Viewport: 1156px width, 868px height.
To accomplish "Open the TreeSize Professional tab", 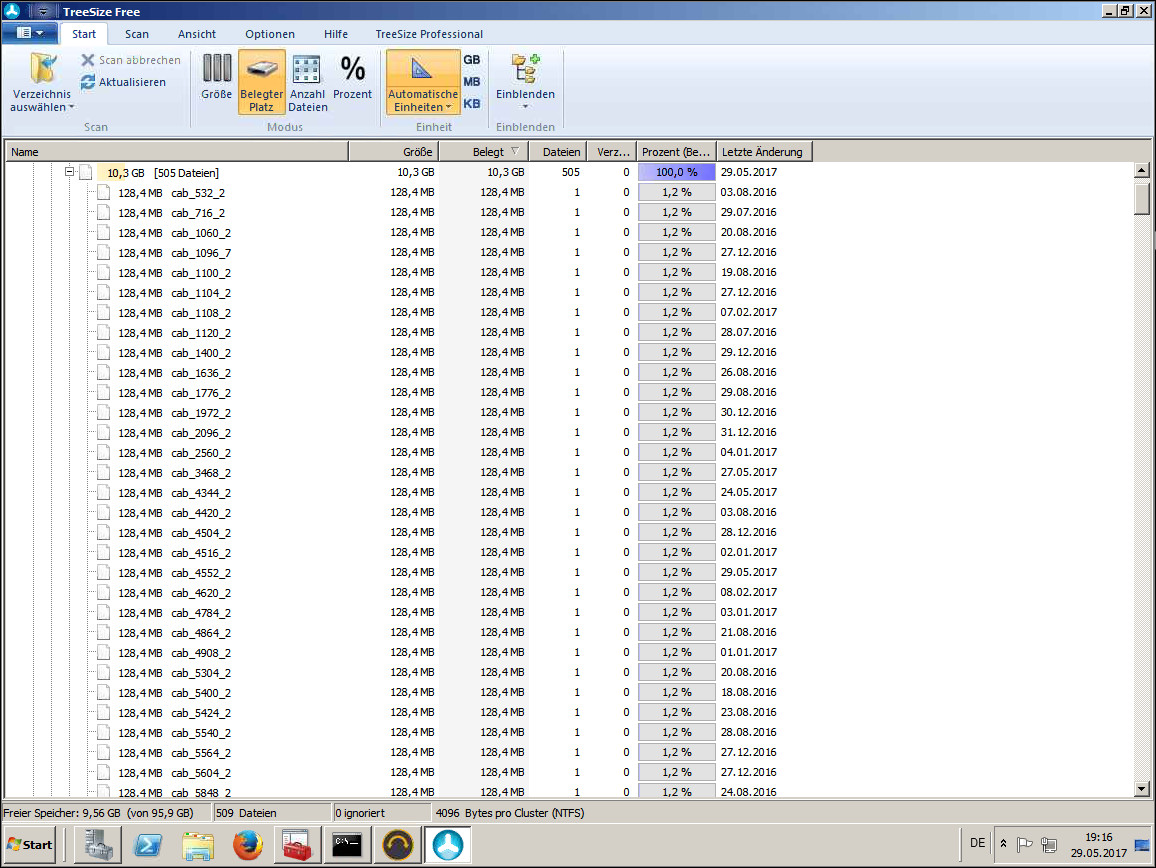I will pyautogui.click(x=429, y=34).
